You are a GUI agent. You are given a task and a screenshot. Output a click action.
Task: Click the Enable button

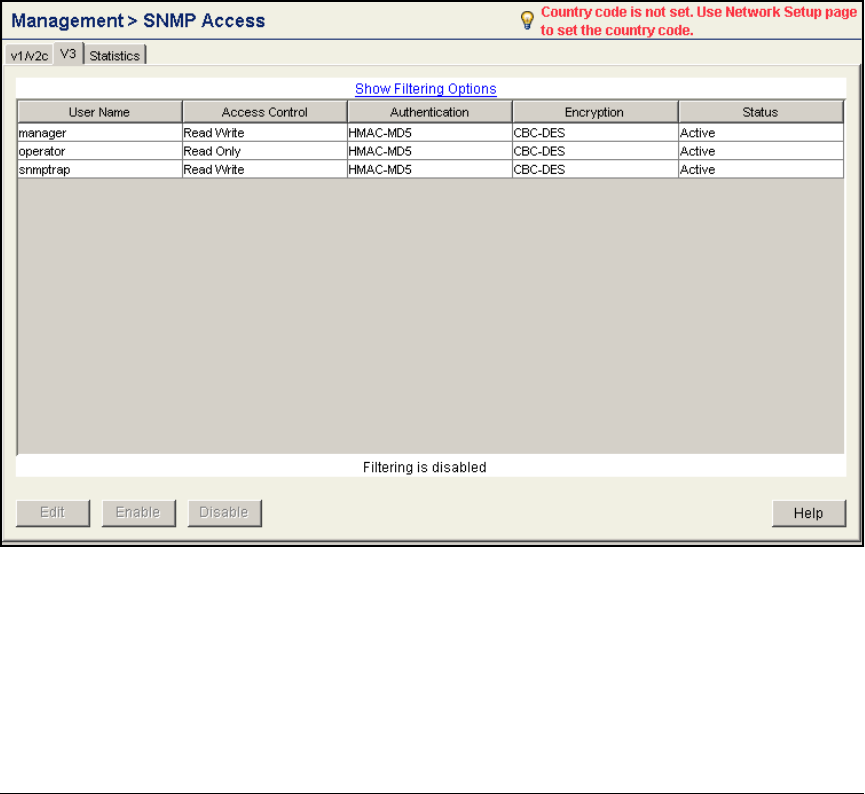point(138,513)
